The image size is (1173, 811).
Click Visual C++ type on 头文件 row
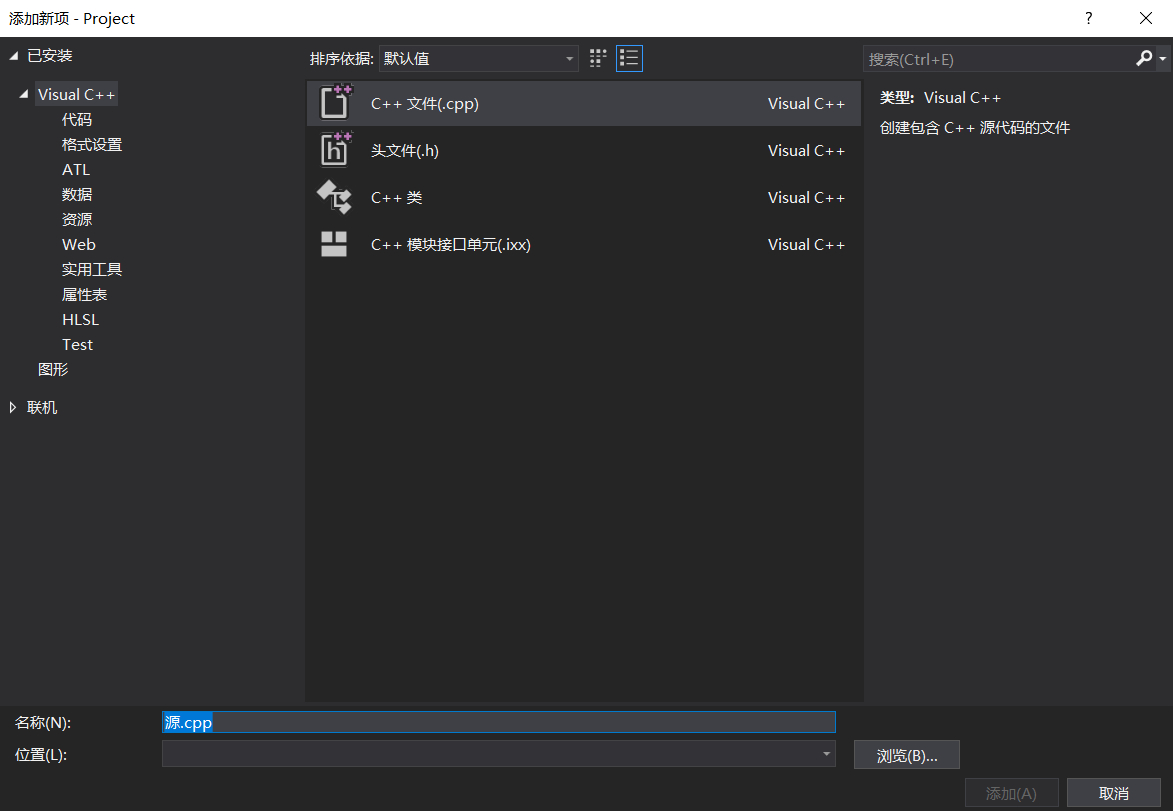[x=806, y=150]
